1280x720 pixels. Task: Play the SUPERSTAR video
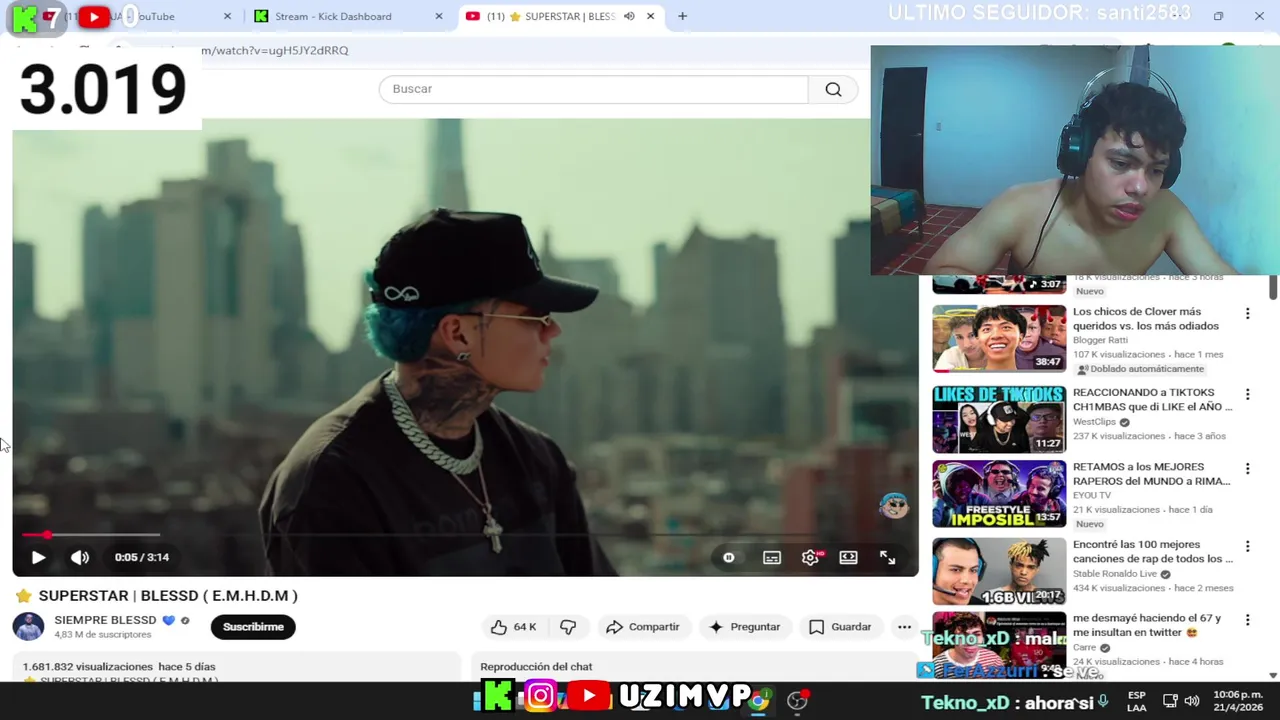point(38,557)
